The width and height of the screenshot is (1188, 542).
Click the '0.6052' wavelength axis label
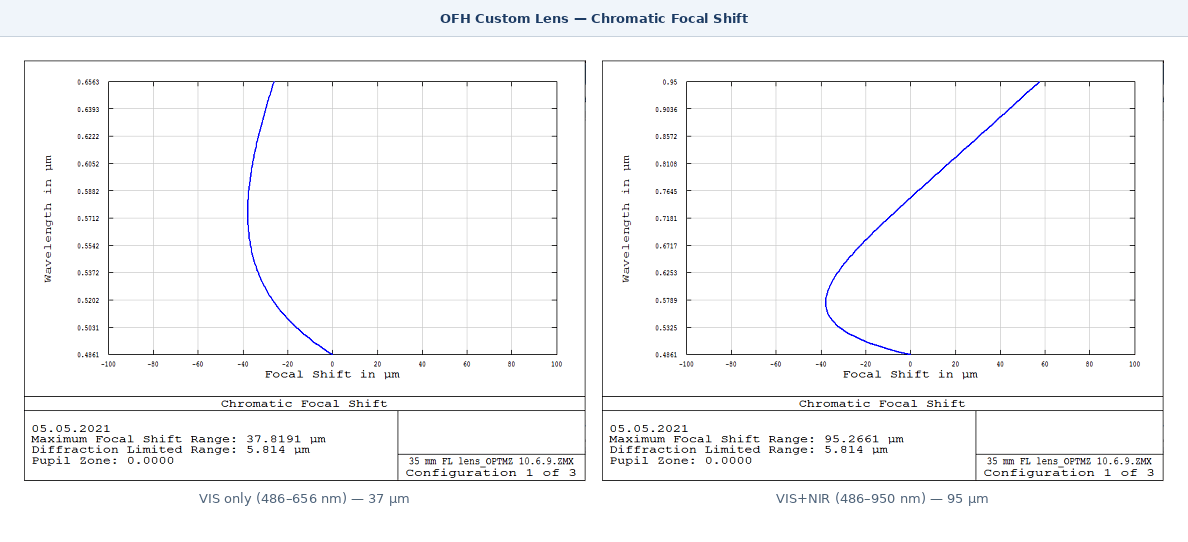pos(88,164)
